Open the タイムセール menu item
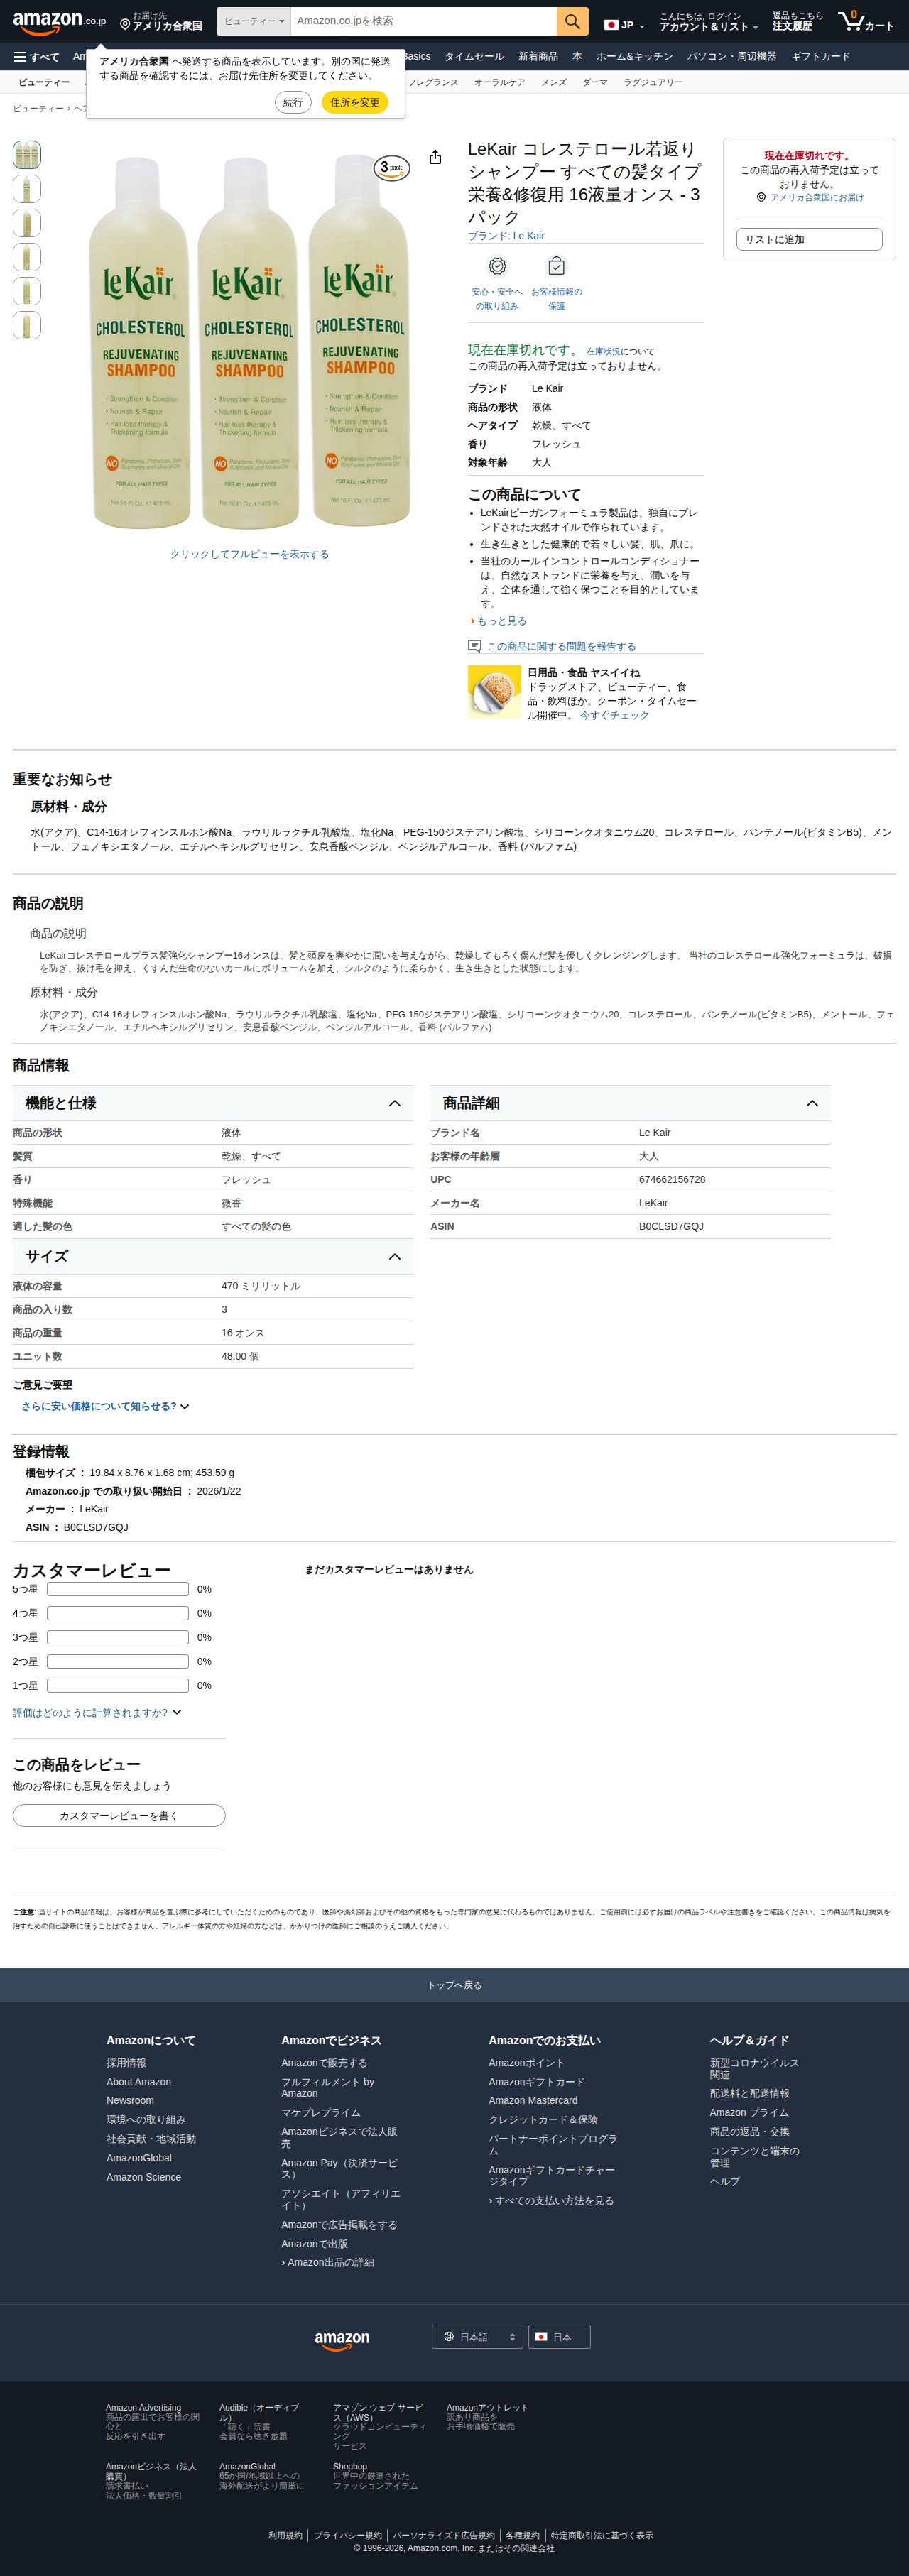909x2576 pixels. (x=474, y=57)
